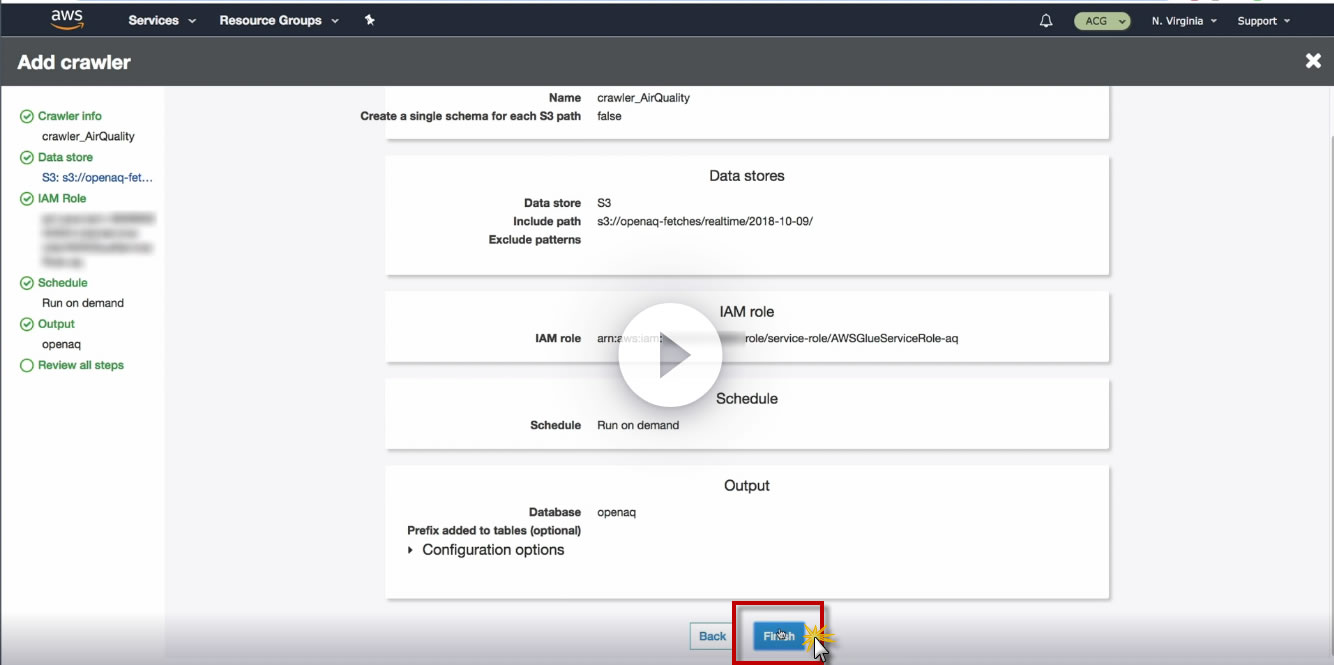Select the Review all steps item
The width and height of the screenshot is (1334, 665).
[81, 365]
